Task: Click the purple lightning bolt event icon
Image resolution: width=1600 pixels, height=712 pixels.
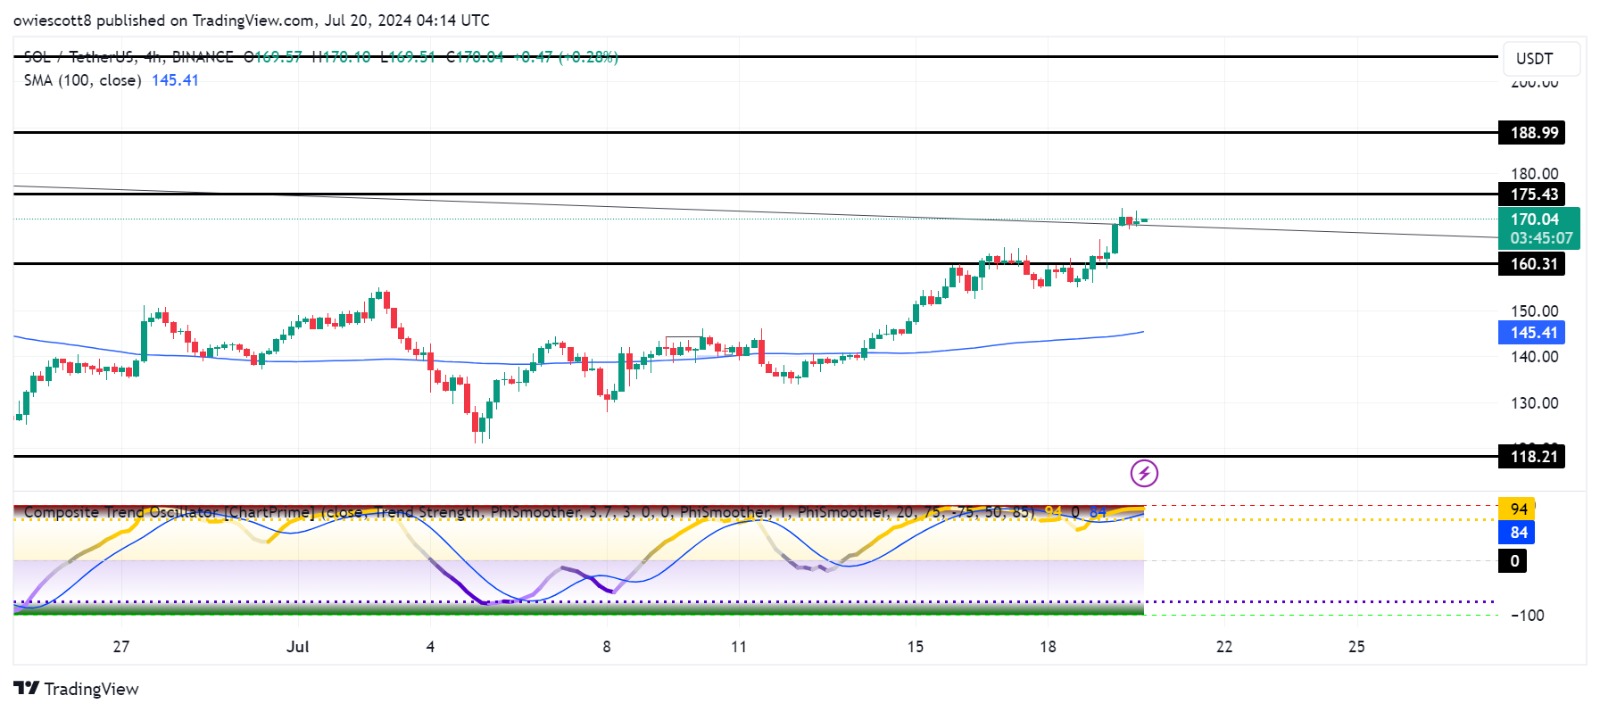Action: [x=1143, y=473]
